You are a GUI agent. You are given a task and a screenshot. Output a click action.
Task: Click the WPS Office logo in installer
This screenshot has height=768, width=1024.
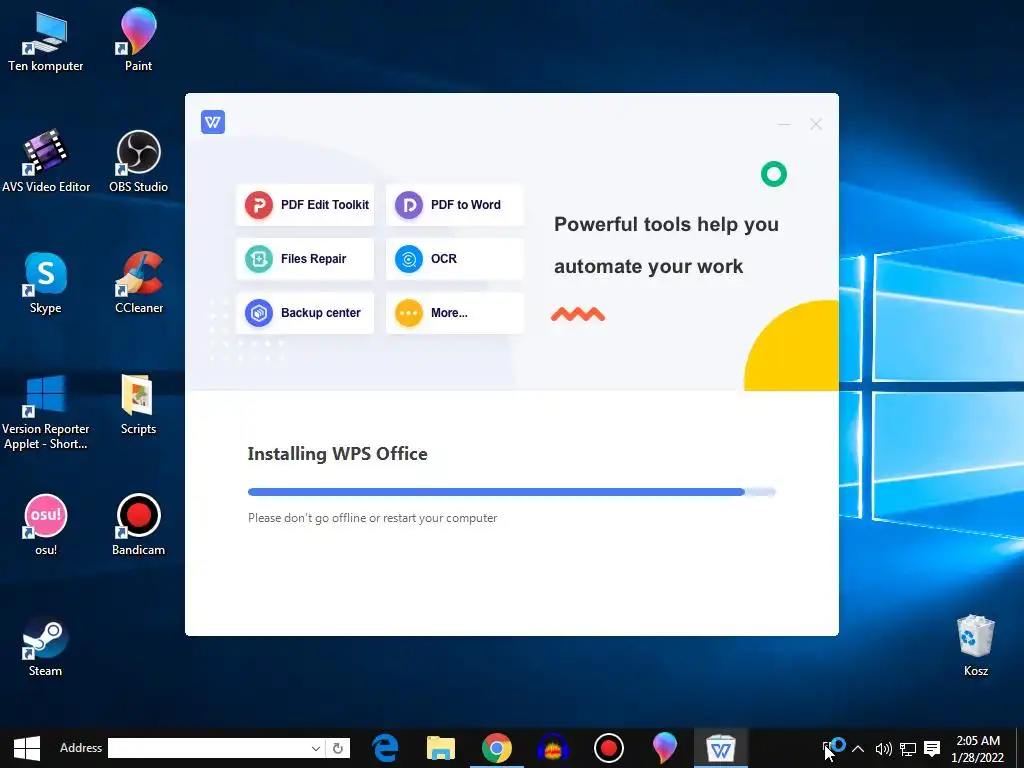pos(213,122)
